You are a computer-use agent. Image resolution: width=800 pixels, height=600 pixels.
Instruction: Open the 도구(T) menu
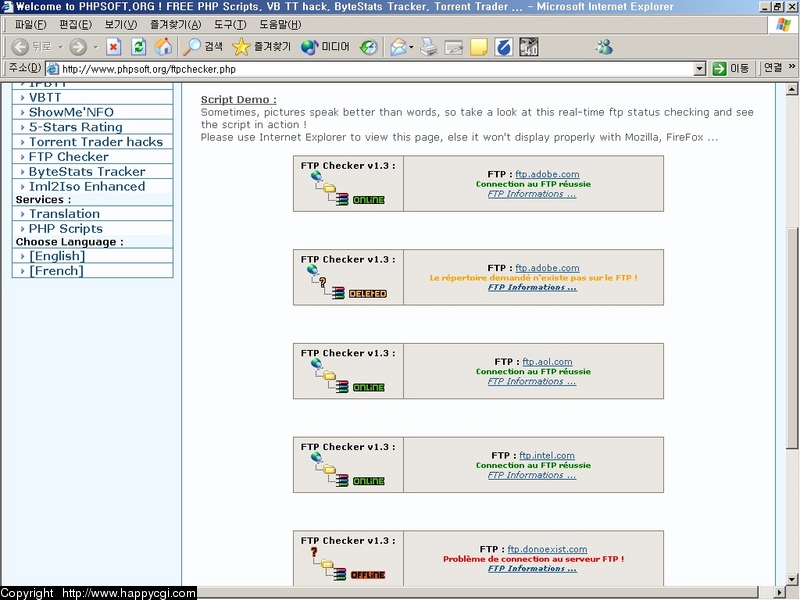coord(230,24)
